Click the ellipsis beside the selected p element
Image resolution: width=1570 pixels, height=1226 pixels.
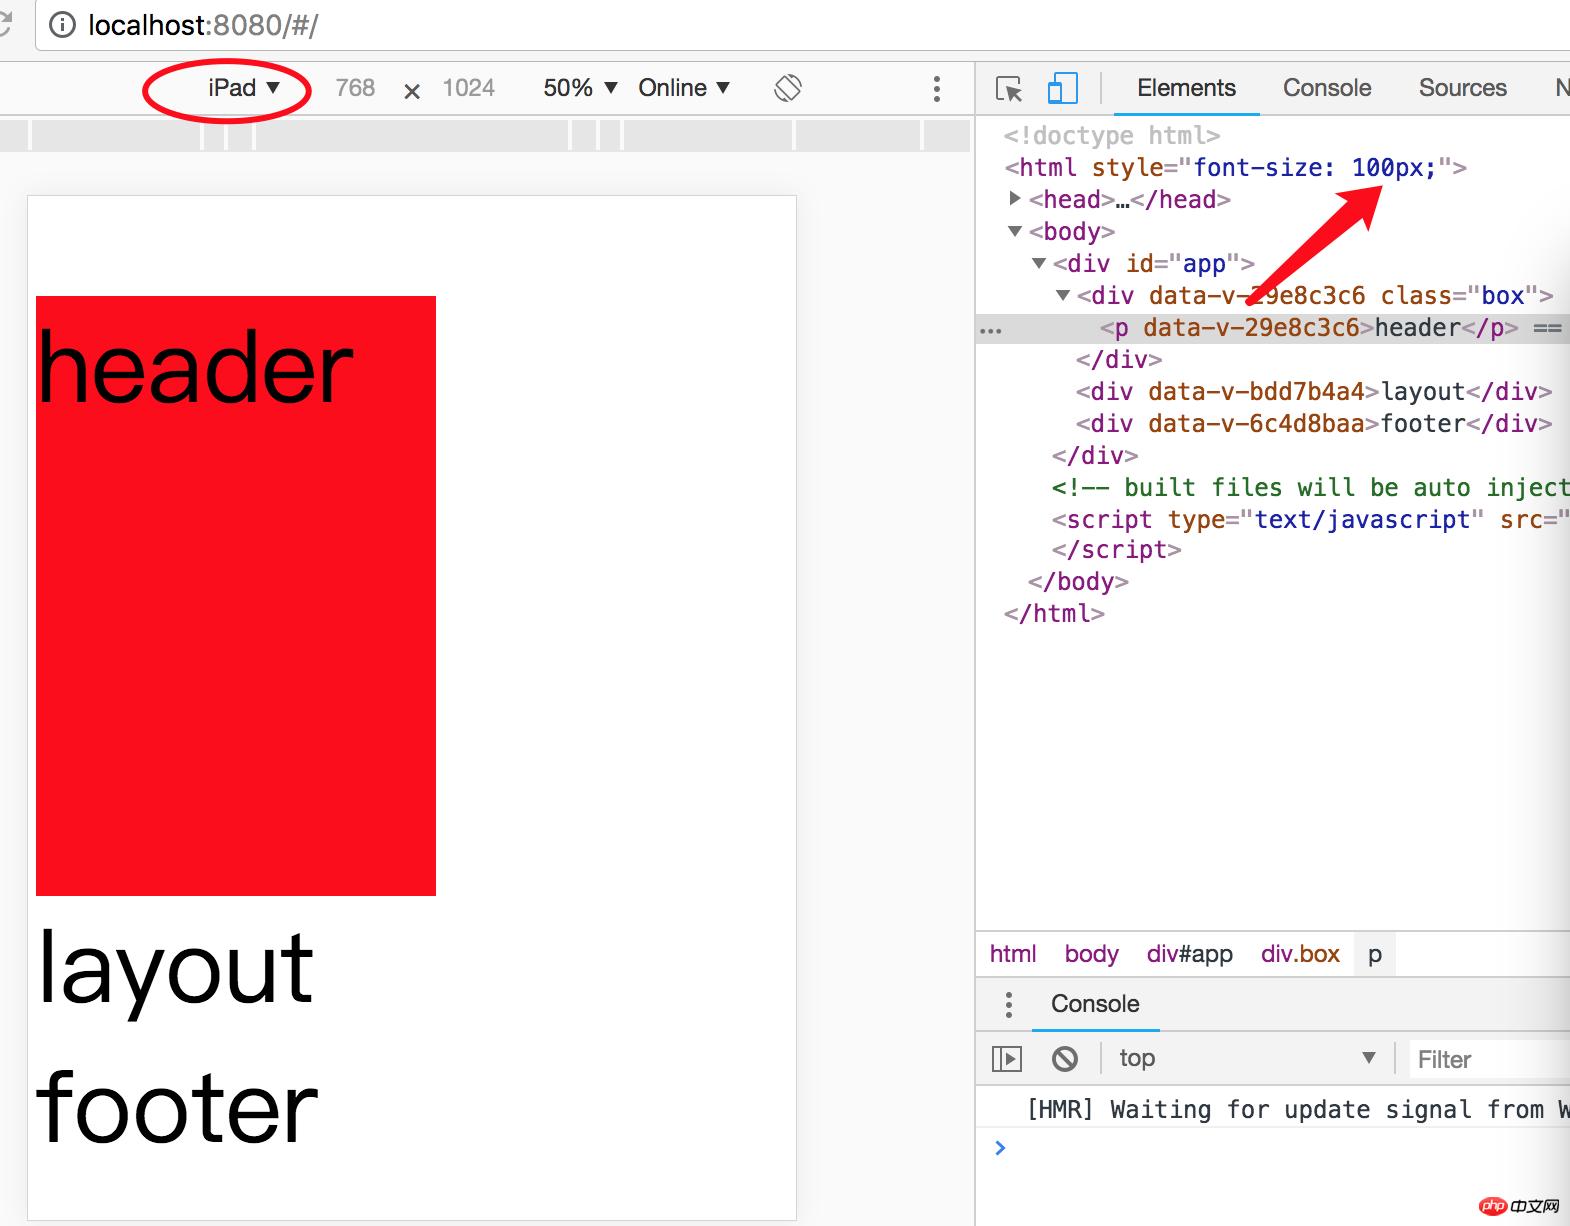pos(990,329)
